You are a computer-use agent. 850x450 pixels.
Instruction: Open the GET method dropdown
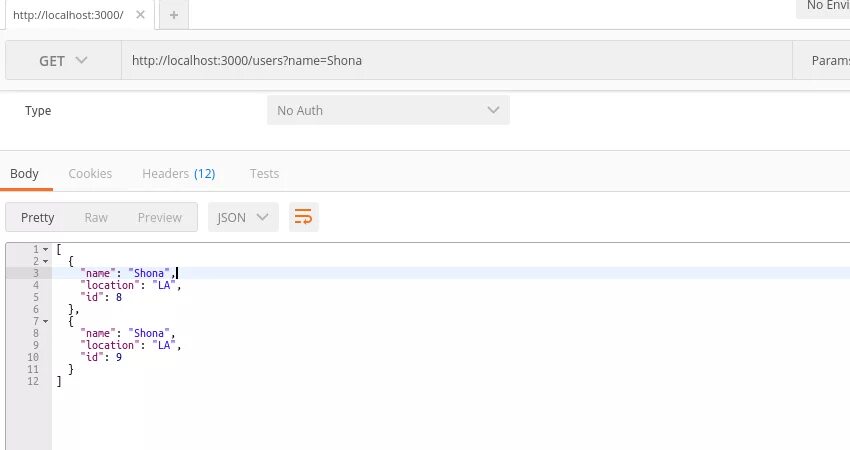[x=63, y=61]
